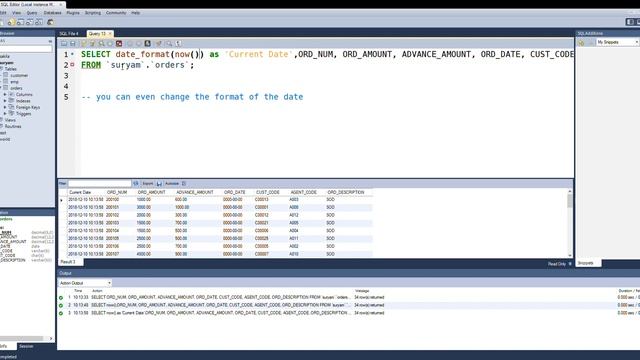
Task: Click the Views node in schema tree
Action: click(10, 120)
